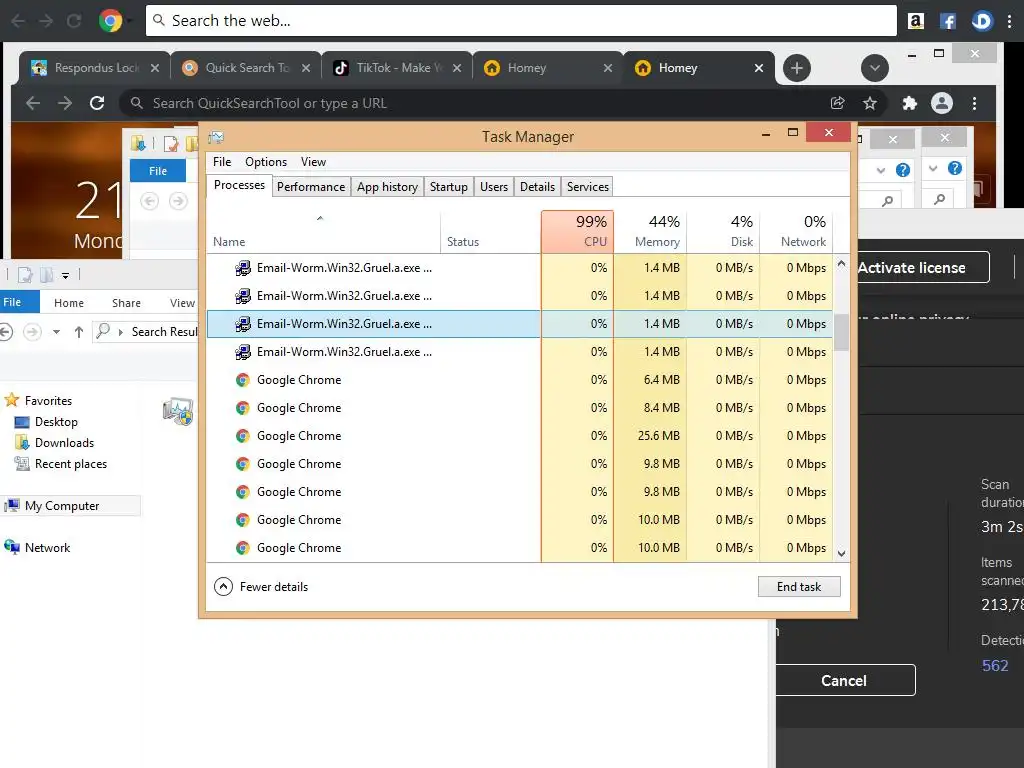Image resolution: width=1024 pixels, height=768 pixels.
Task: Bookmark this page with the star icon
Action: 870,103
